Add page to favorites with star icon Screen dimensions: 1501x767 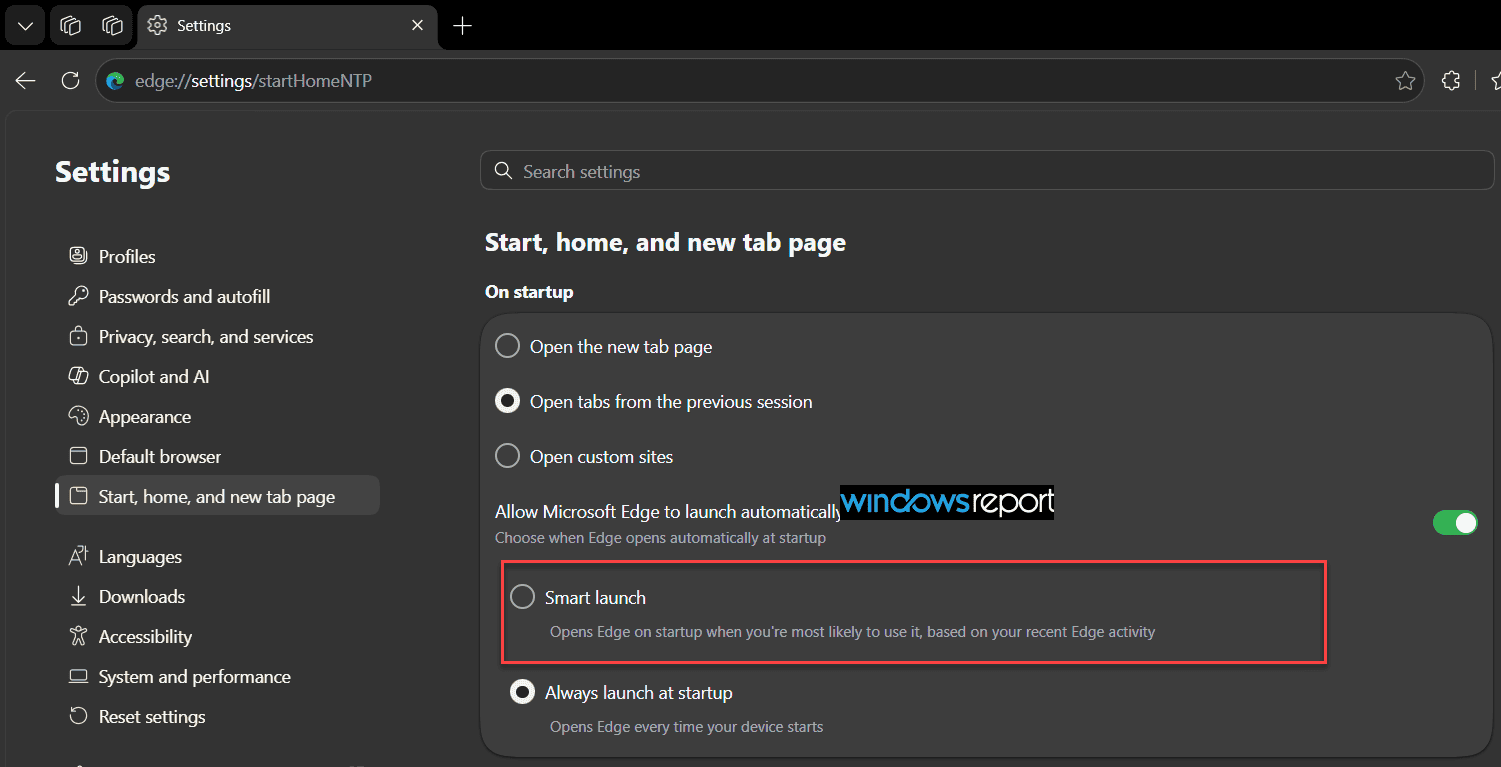(1405, 81)
